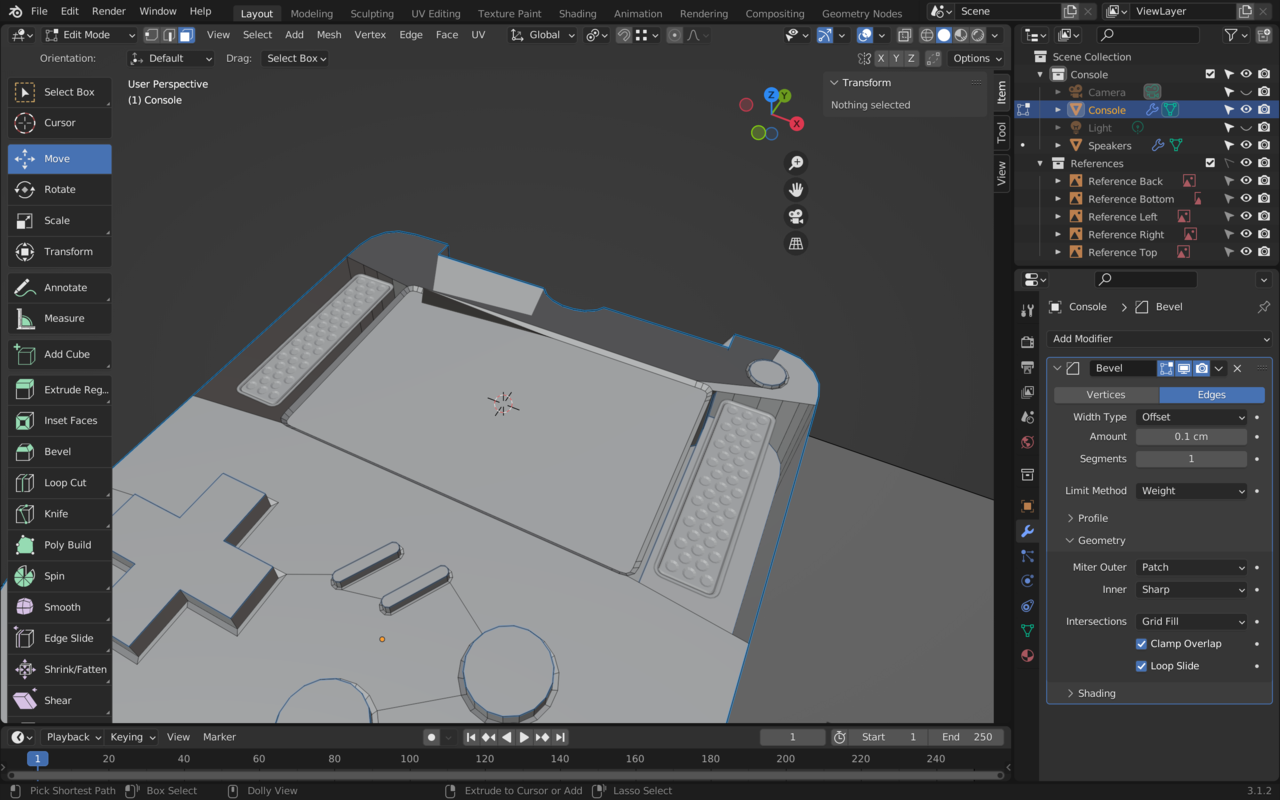Open the Modifier properties wrench tab
The image size is (1280, 800).
1027,531
